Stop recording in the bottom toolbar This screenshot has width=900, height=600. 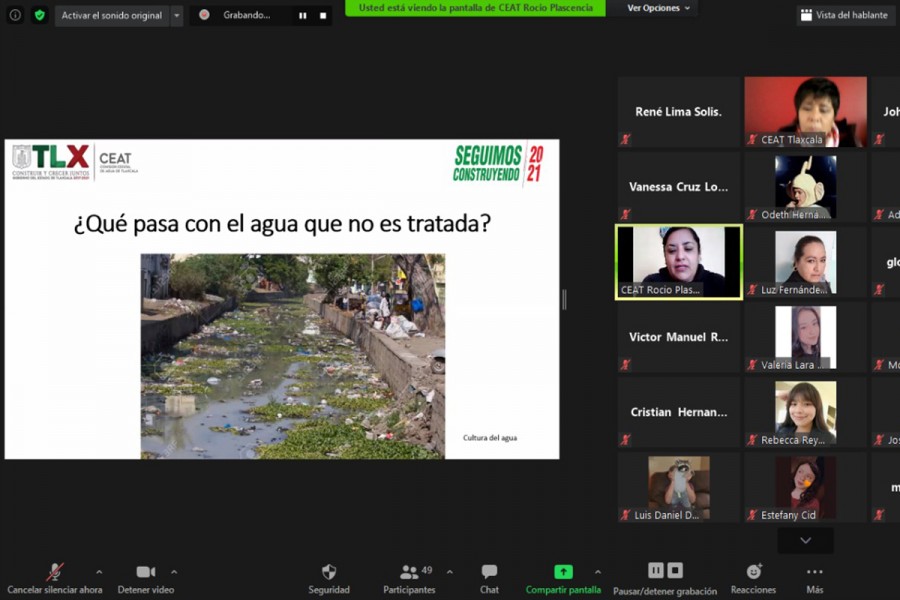tap(675, 571)
